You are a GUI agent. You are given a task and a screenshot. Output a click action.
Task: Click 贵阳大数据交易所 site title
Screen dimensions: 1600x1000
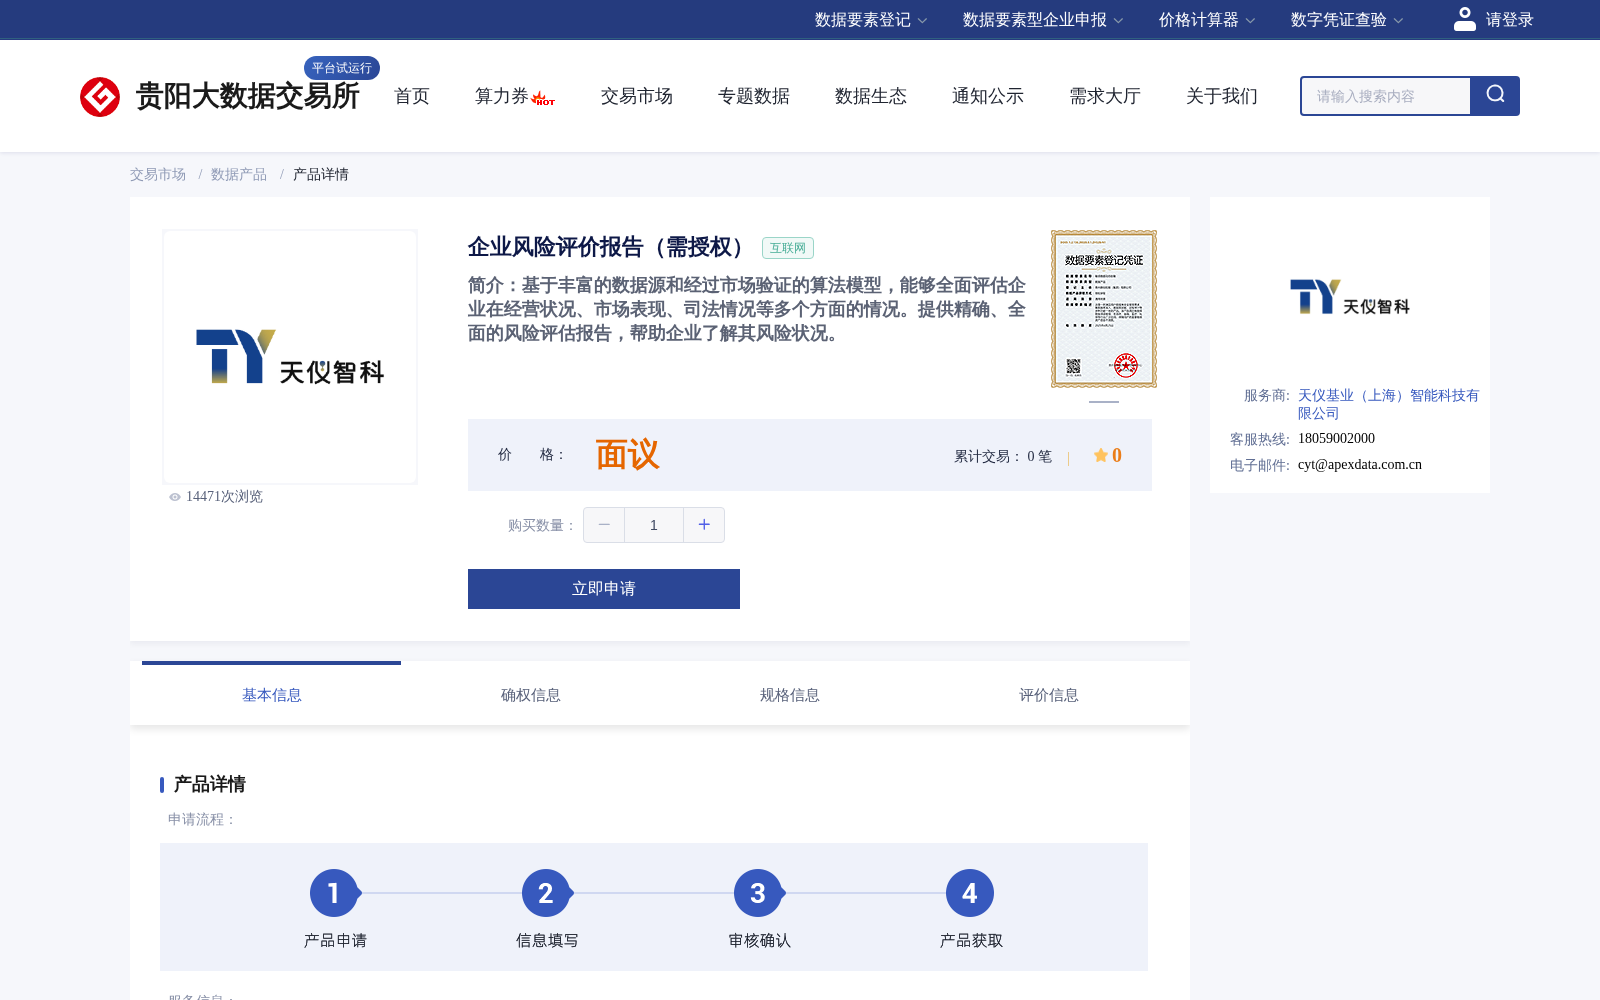248,96
